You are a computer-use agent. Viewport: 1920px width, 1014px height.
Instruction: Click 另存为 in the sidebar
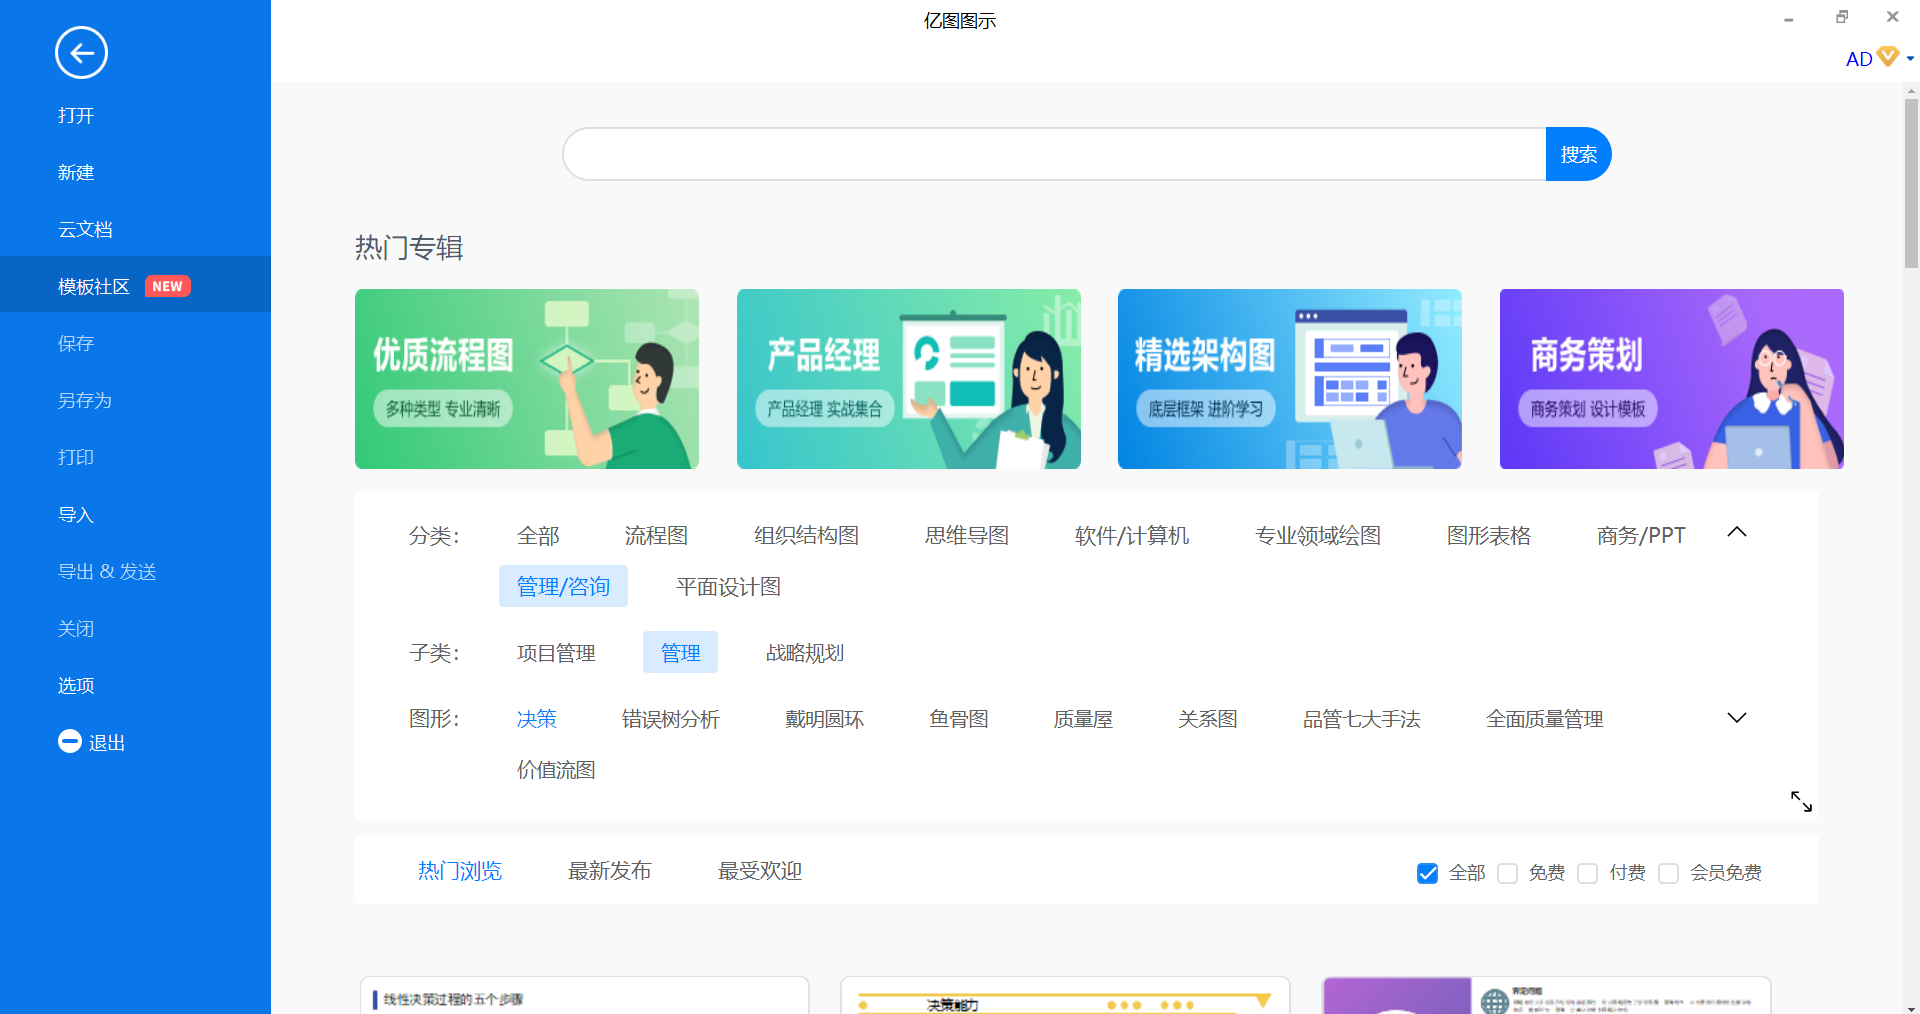tap(85, 400)
